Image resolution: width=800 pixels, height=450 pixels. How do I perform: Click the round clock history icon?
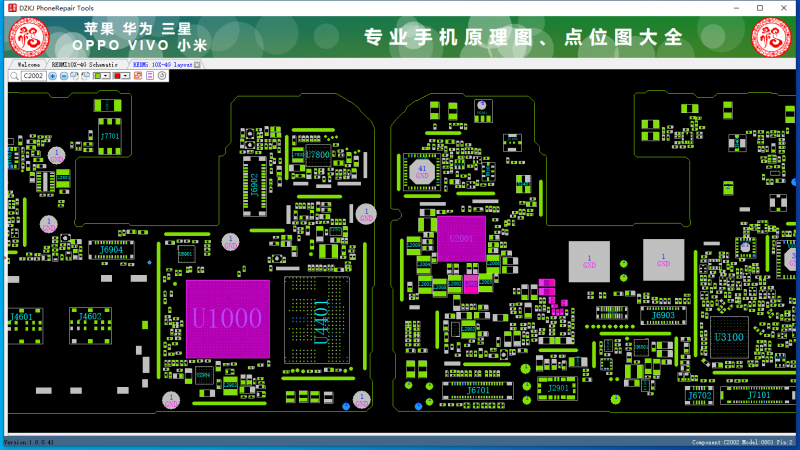click(x=162, y=76)
